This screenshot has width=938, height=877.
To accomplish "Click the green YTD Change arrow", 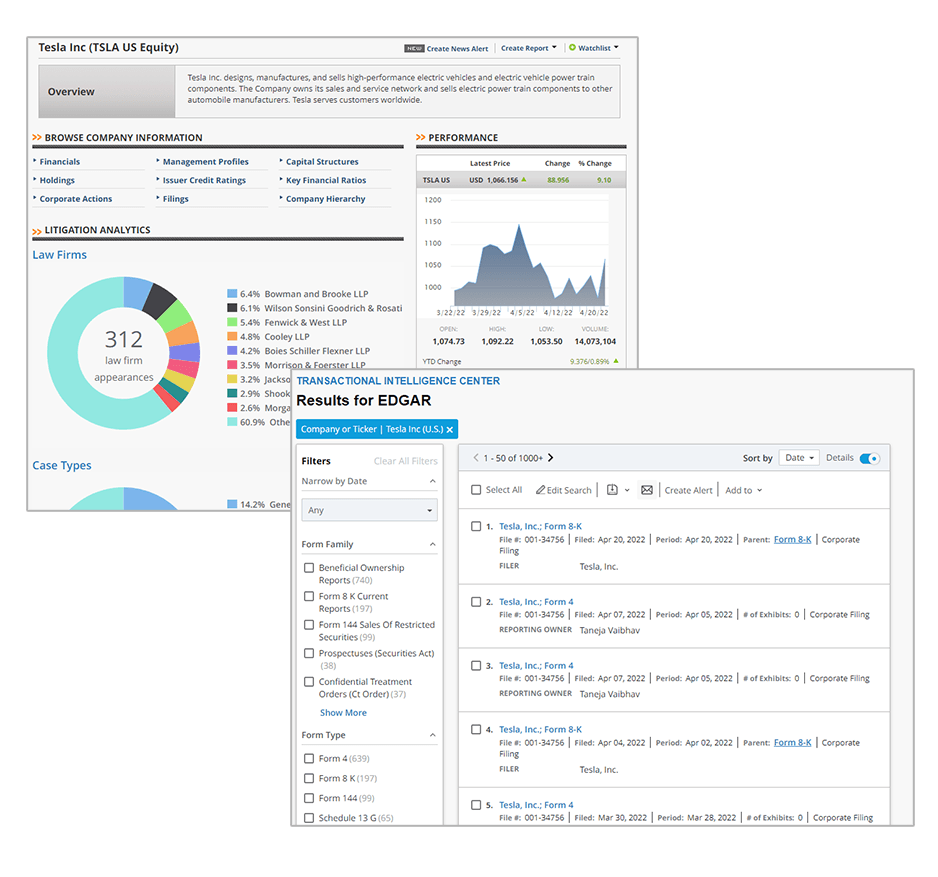I will pos(616,361).
